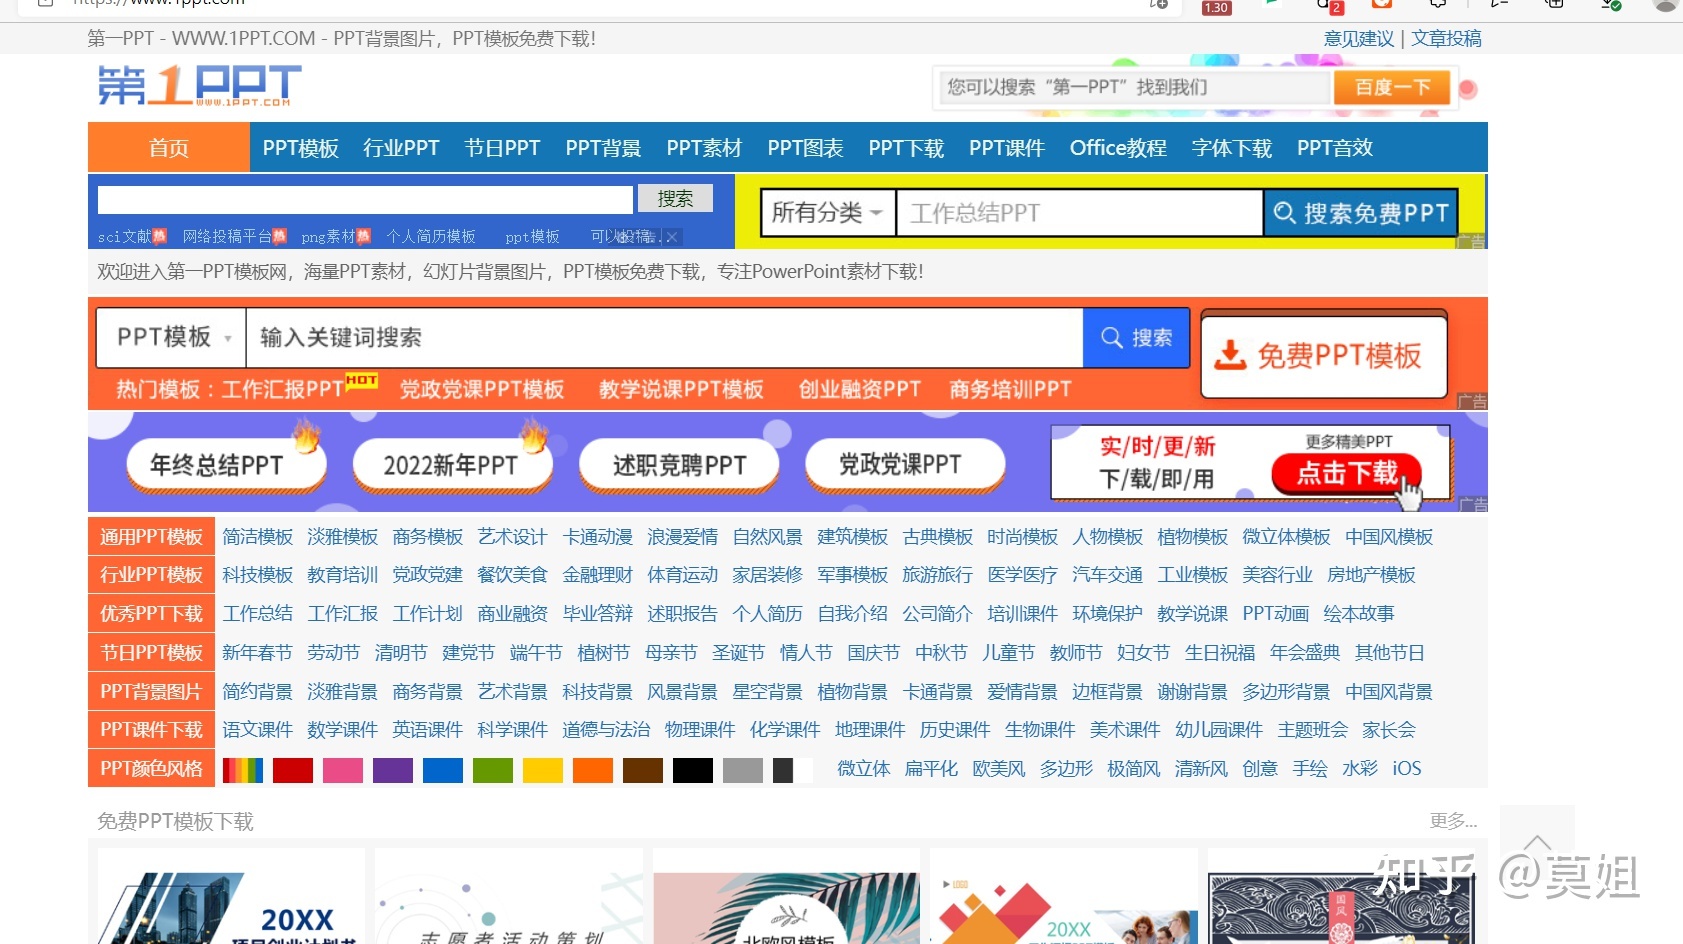Select the brown color swatch
Image resolution: width=1683 pixels, height=944 pixels.
[x=643, y=770]
